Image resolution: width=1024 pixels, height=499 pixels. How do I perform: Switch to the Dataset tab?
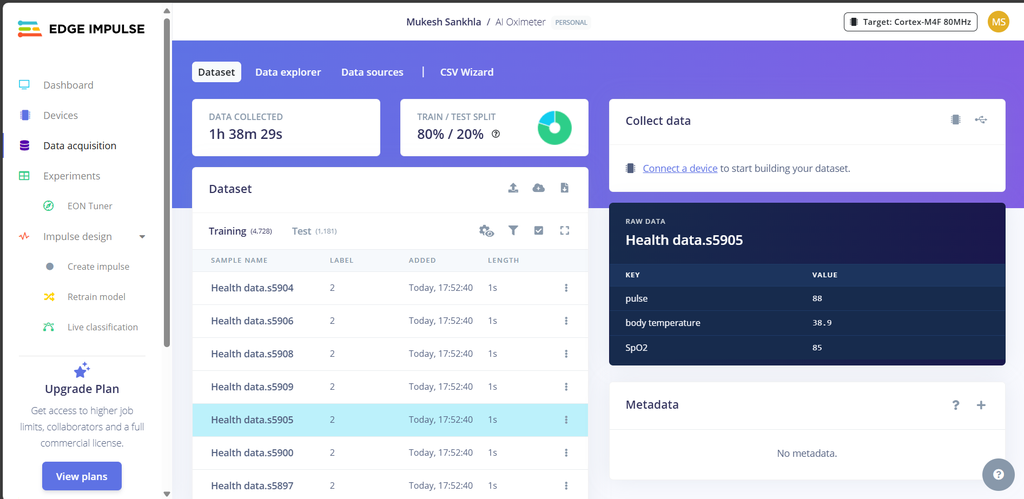point(216,72)
